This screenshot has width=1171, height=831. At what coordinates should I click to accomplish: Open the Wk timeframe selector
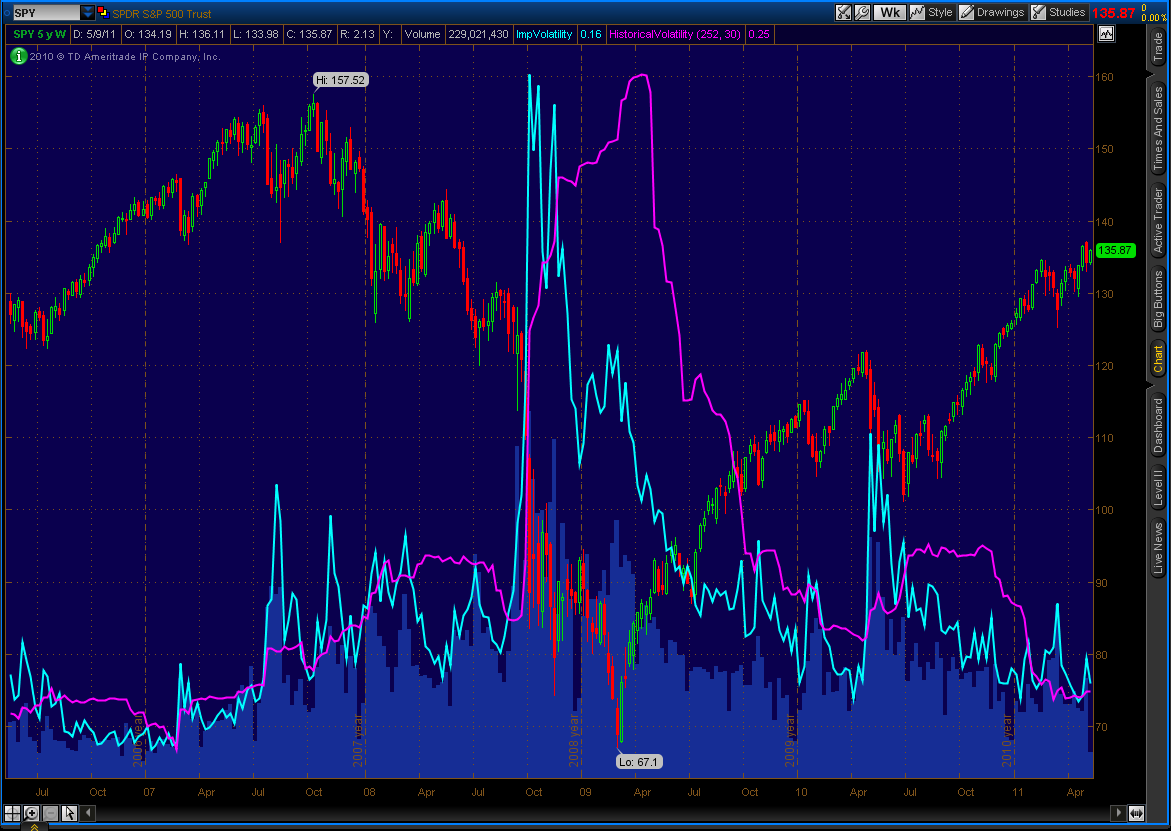[x=889, y=12]
